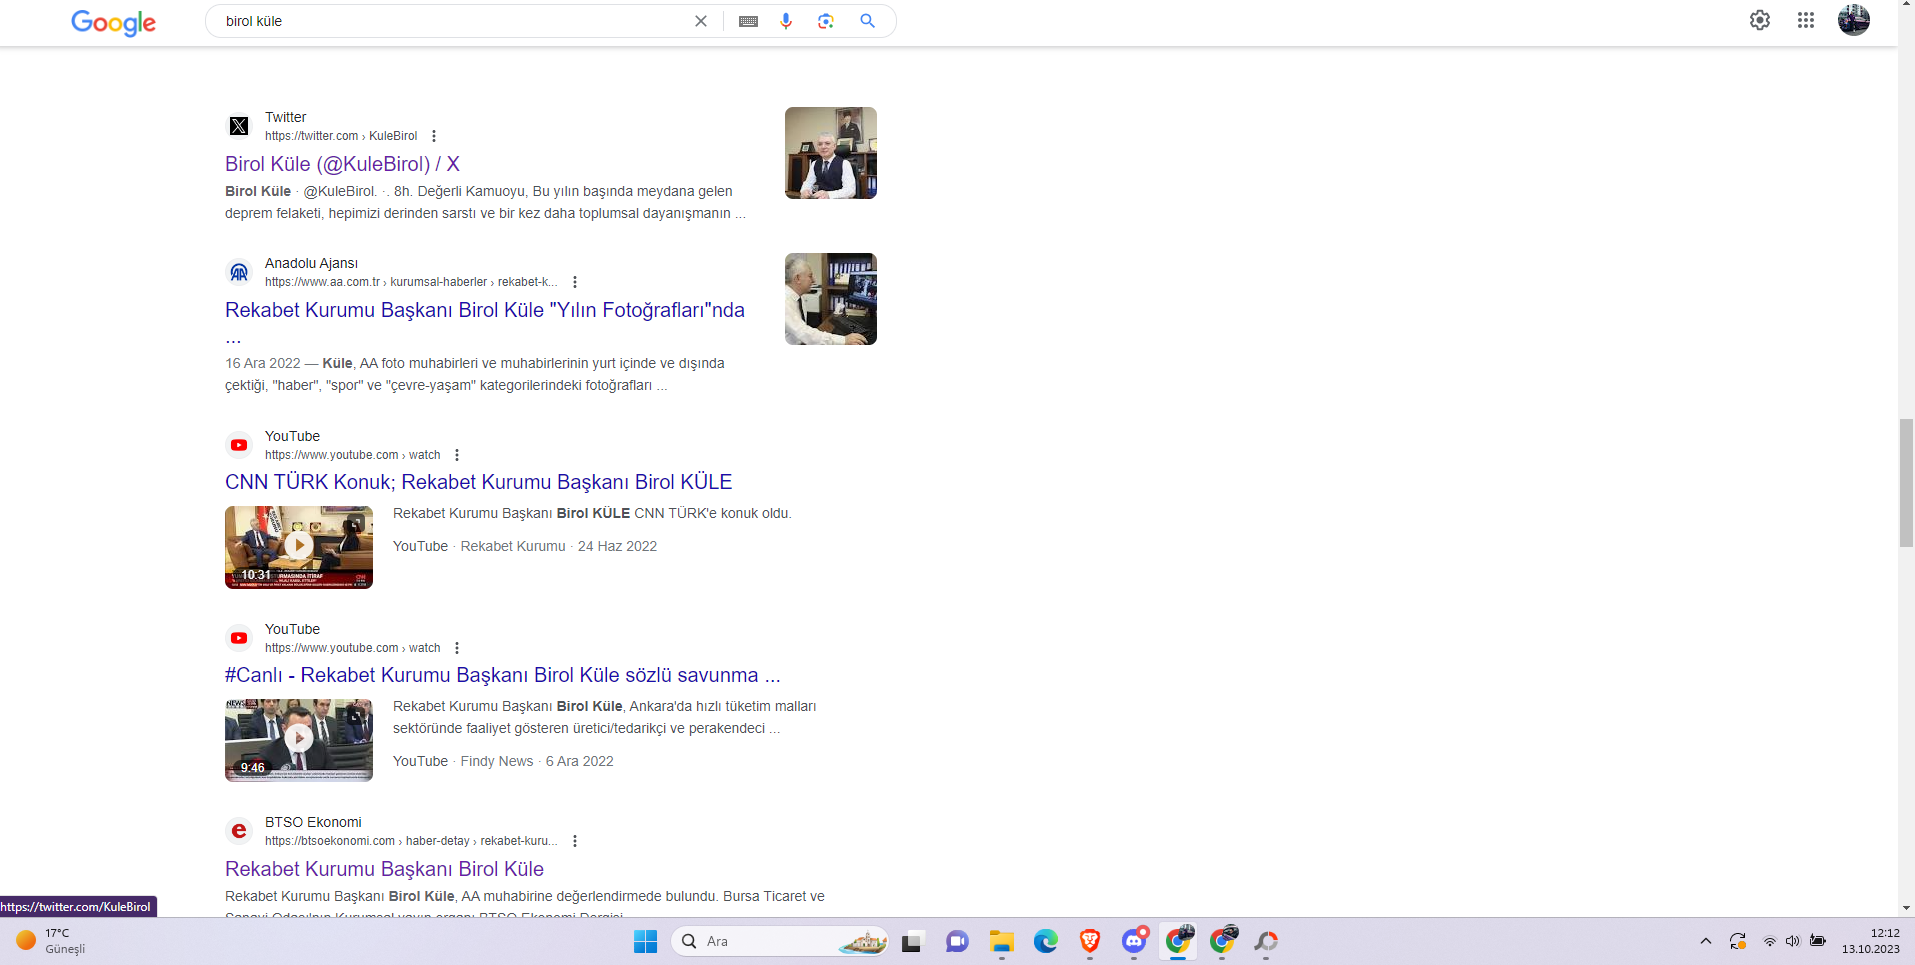
Task: Open the Windows Start menu
Action: (x=646, y=941)
